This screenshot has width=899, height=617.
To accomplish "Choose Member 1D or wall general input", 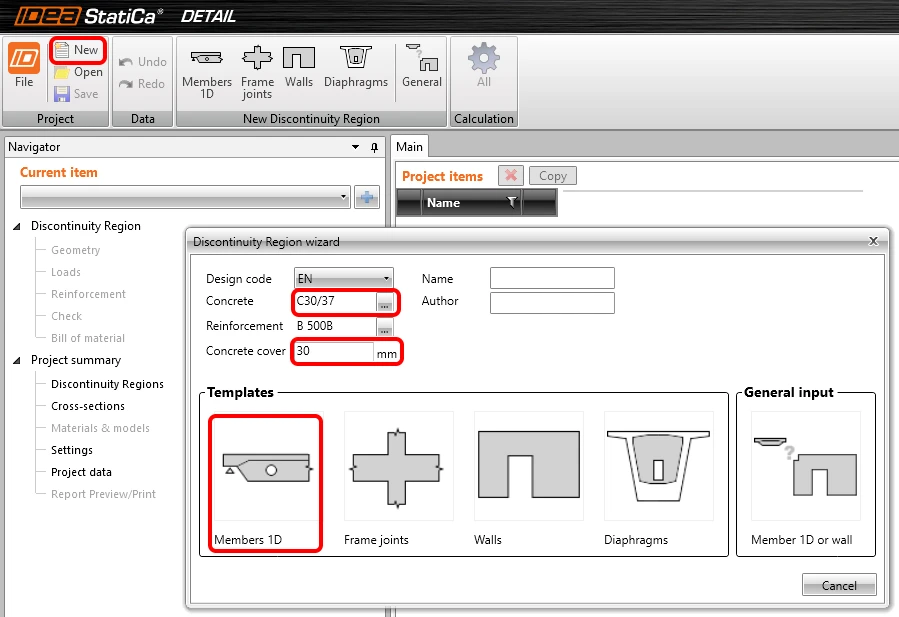I will click(x=806, y=479).
